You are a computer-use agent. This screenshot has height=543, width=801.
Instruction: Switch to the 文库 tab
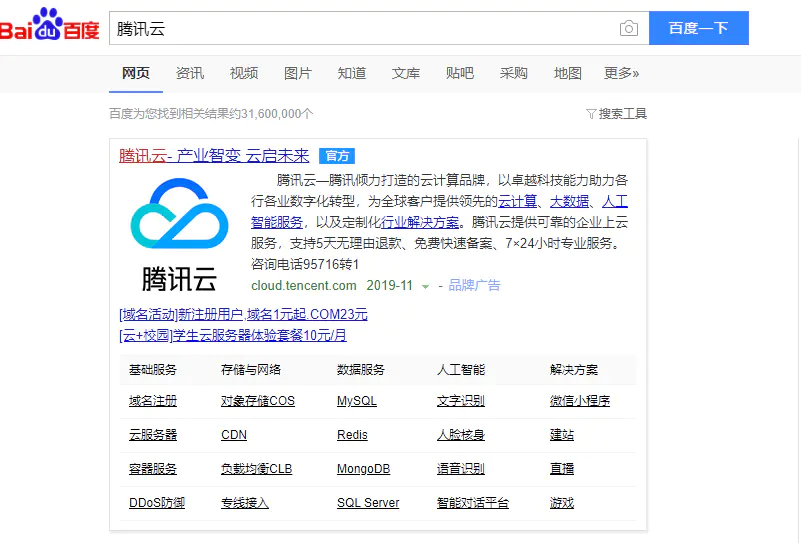pos(406,74)
